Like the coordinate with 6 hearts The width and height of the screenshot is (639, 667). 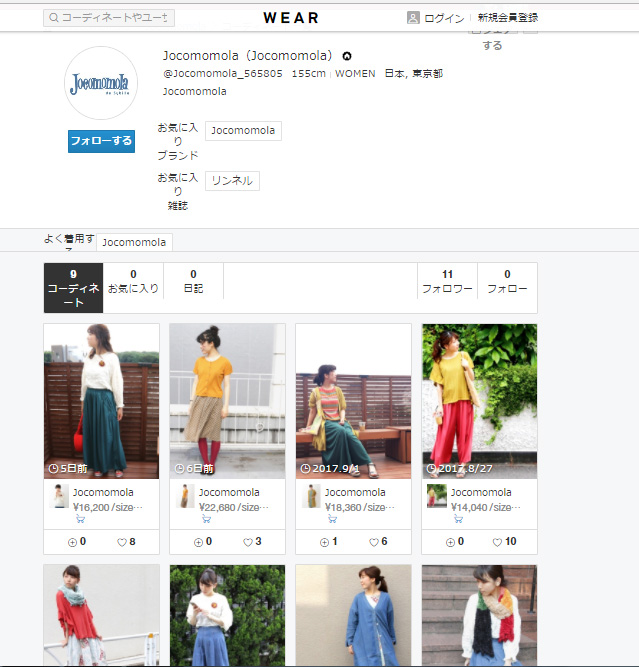click(x=374, y=542)
